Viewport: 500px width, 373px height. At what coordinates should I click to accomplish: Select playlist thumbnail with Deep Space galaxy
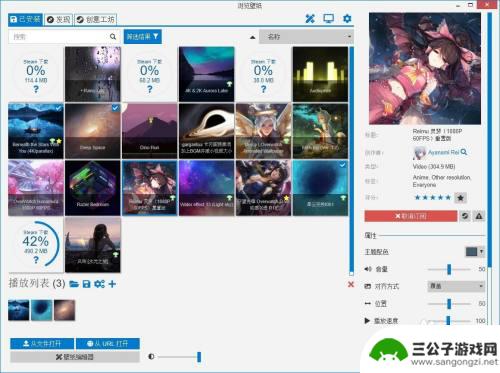tap(65, 310)
